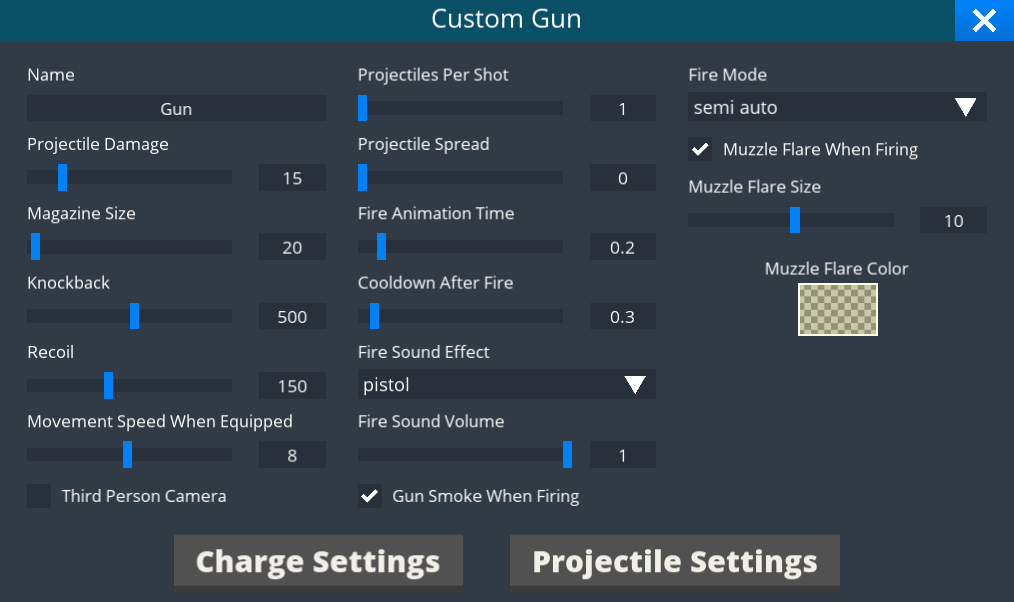Open Projectile Settings
The height and width of the screenshot is (602, 1014).
tap(674, 561)
